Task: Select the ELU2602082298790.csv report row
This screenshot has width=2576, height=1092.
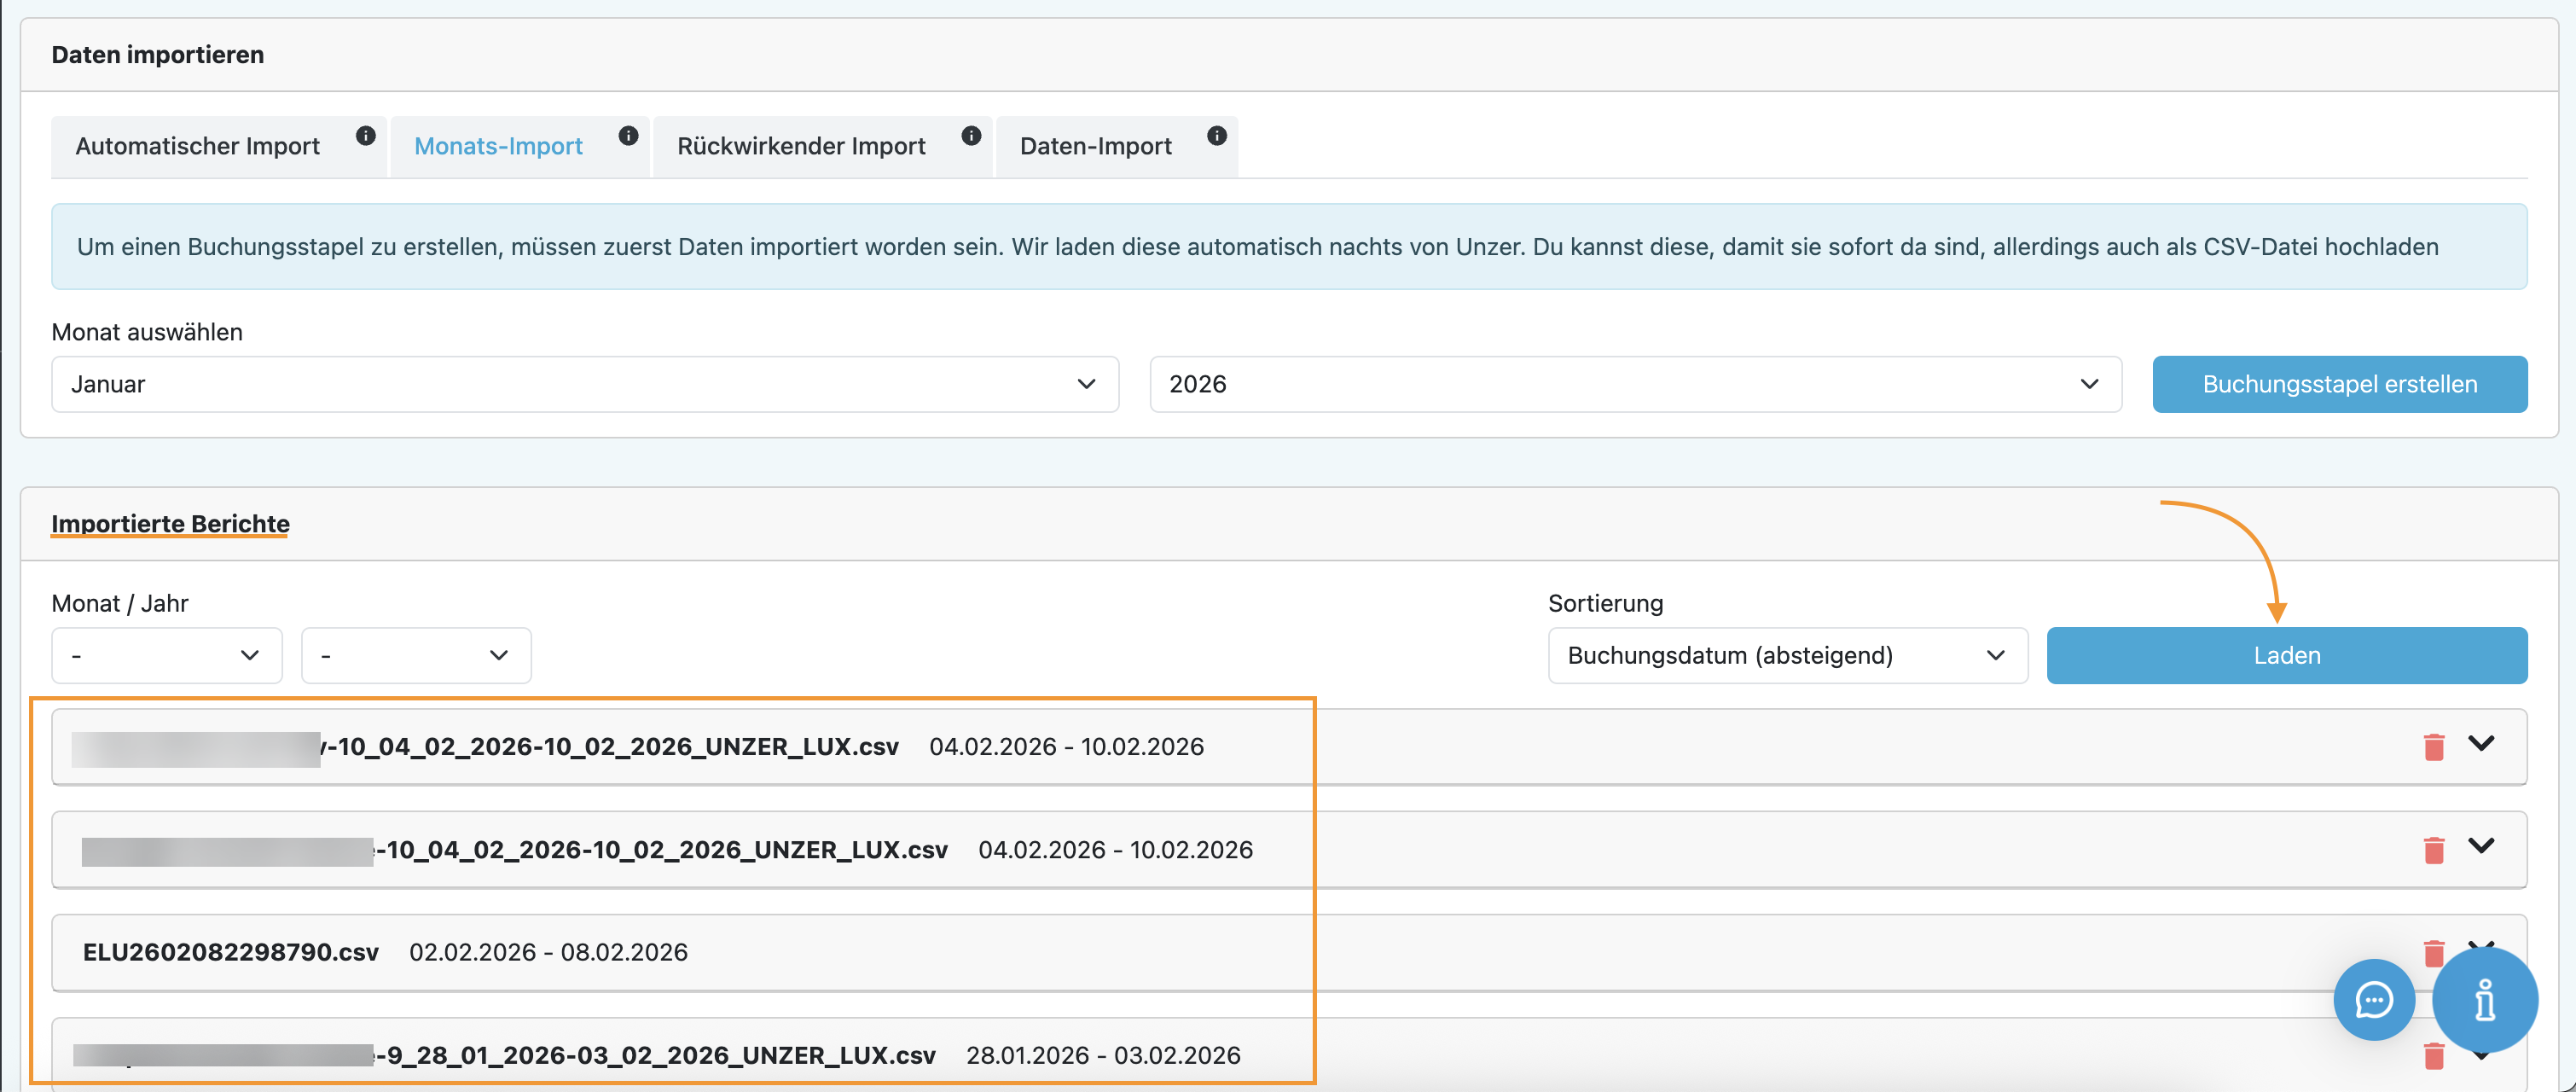Action: click(x=232, y=952)
